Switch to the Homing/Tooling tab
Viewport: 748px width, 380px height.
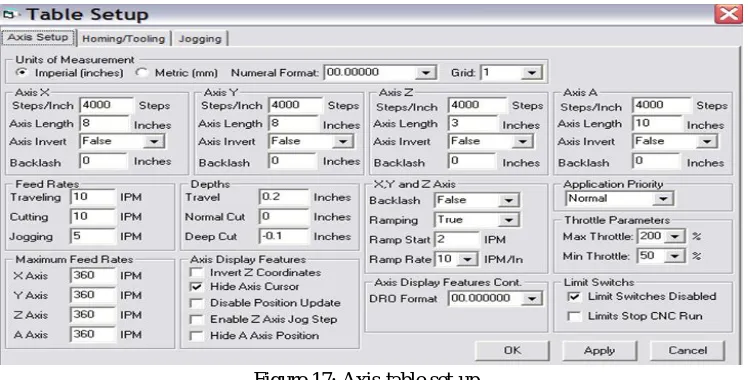pos(124,39)
